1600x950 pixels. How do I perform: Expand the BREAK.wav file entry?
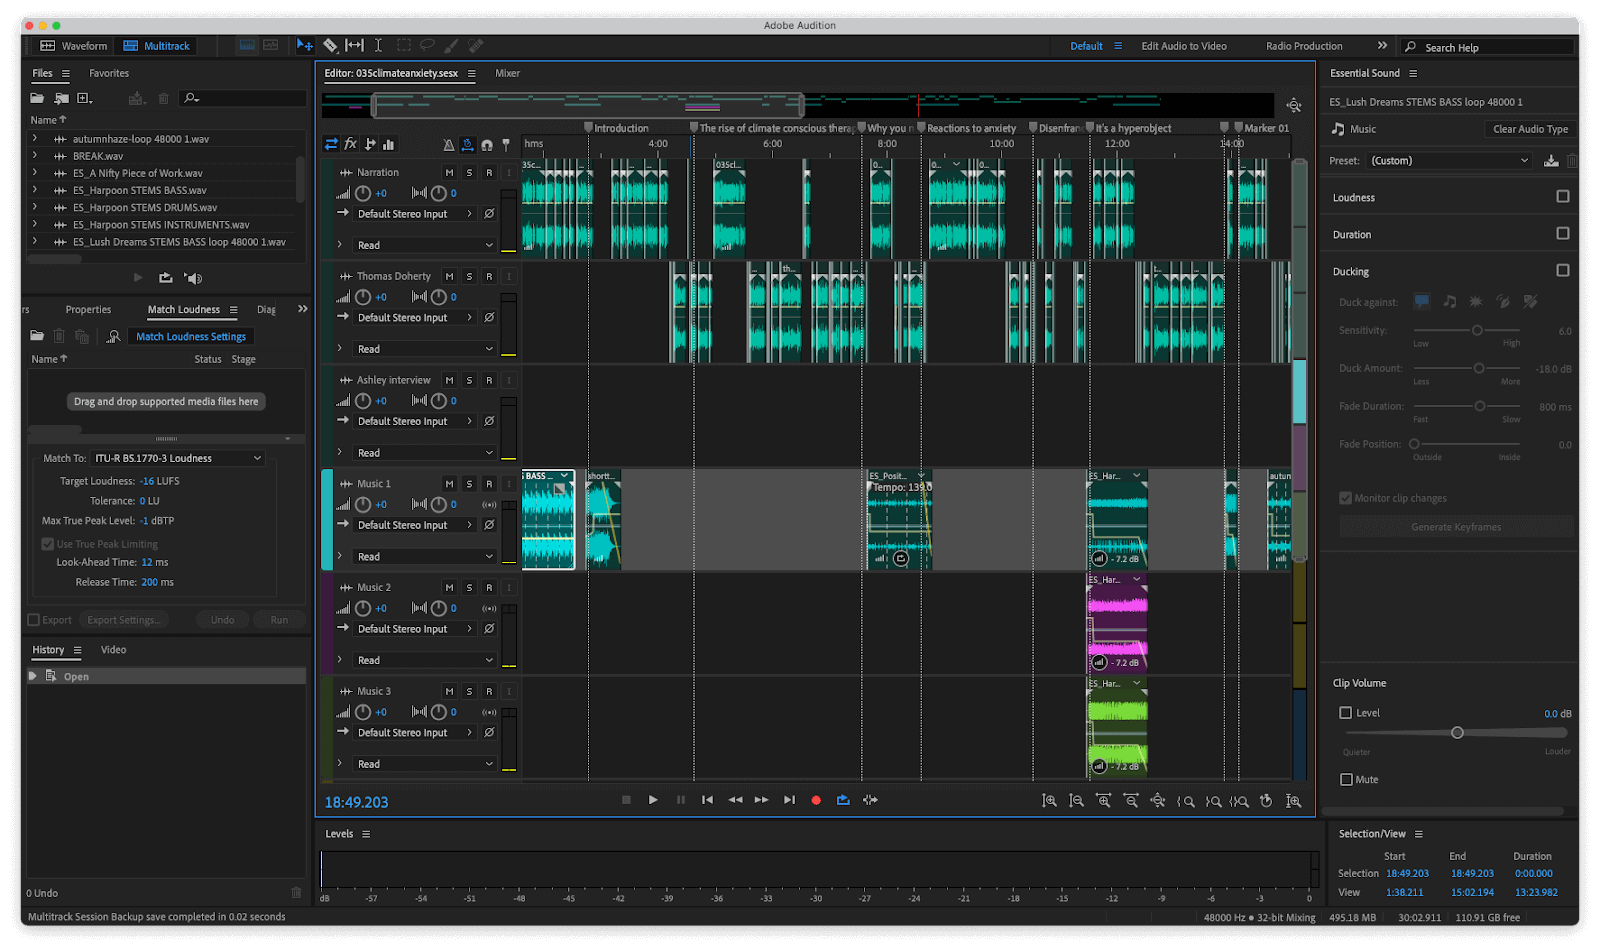pos(35,156)
